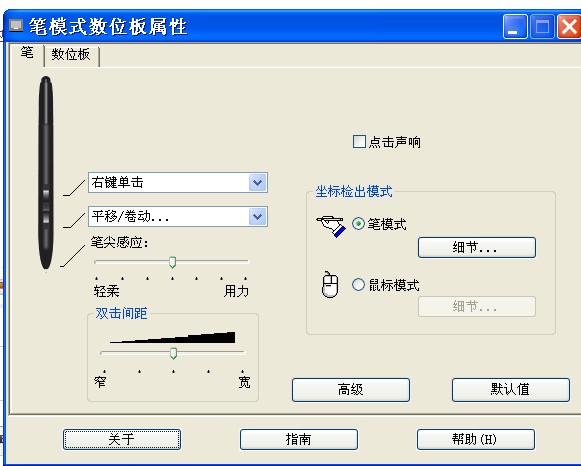Screen dimensions: 581x466
Task: Open the 指南 button
Action: (299, 439)
